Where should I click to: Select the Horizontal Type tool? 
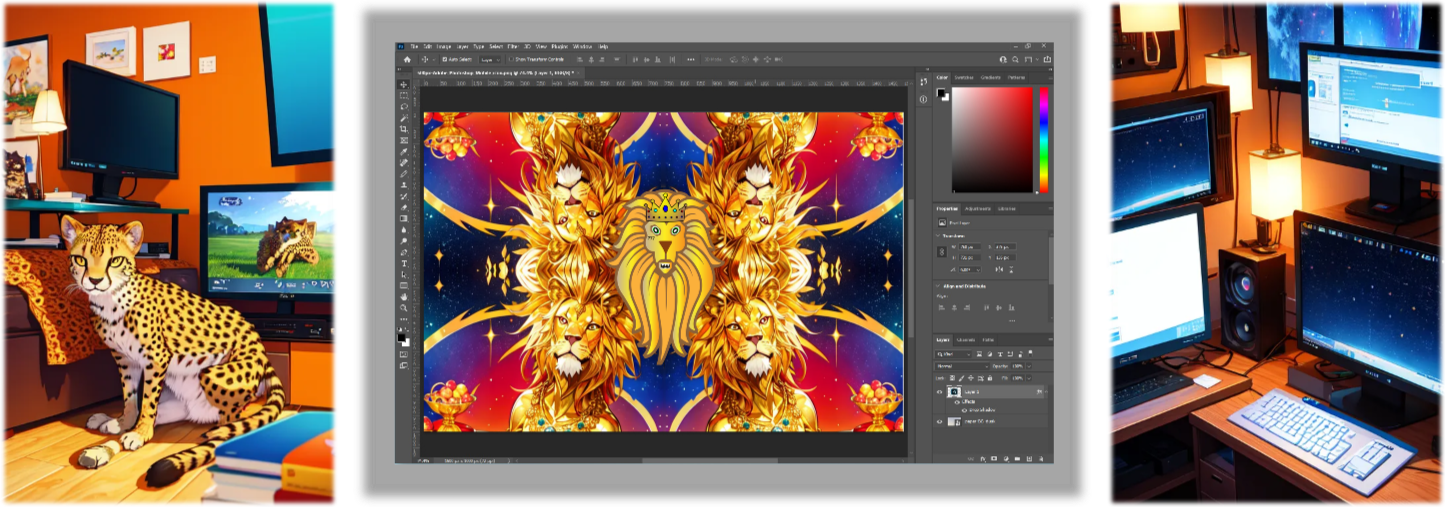403,263
